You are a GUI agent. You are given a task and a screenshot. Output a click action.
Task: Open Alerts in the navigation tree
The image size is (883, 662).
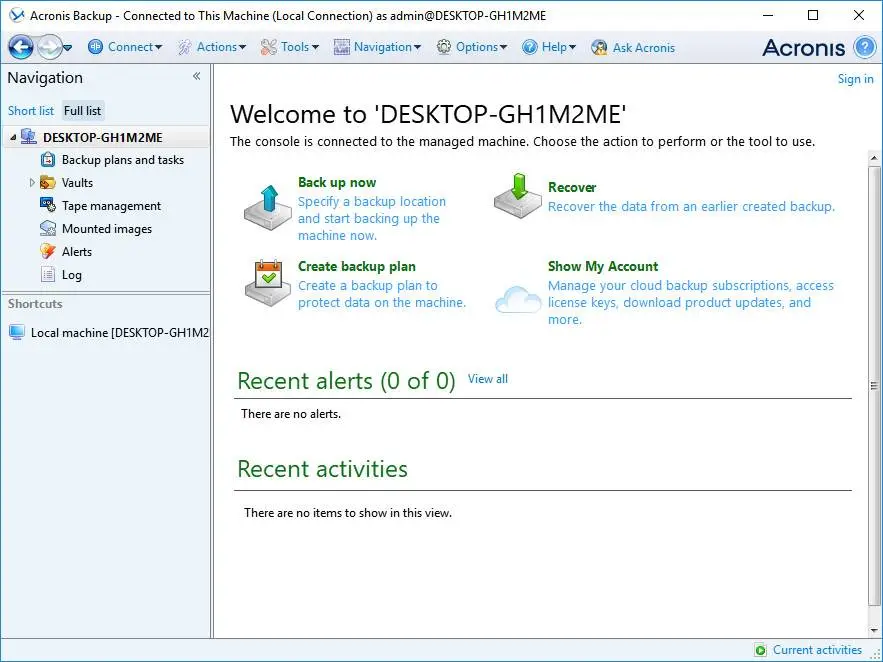pyautogui.click(x=77, y=252)
